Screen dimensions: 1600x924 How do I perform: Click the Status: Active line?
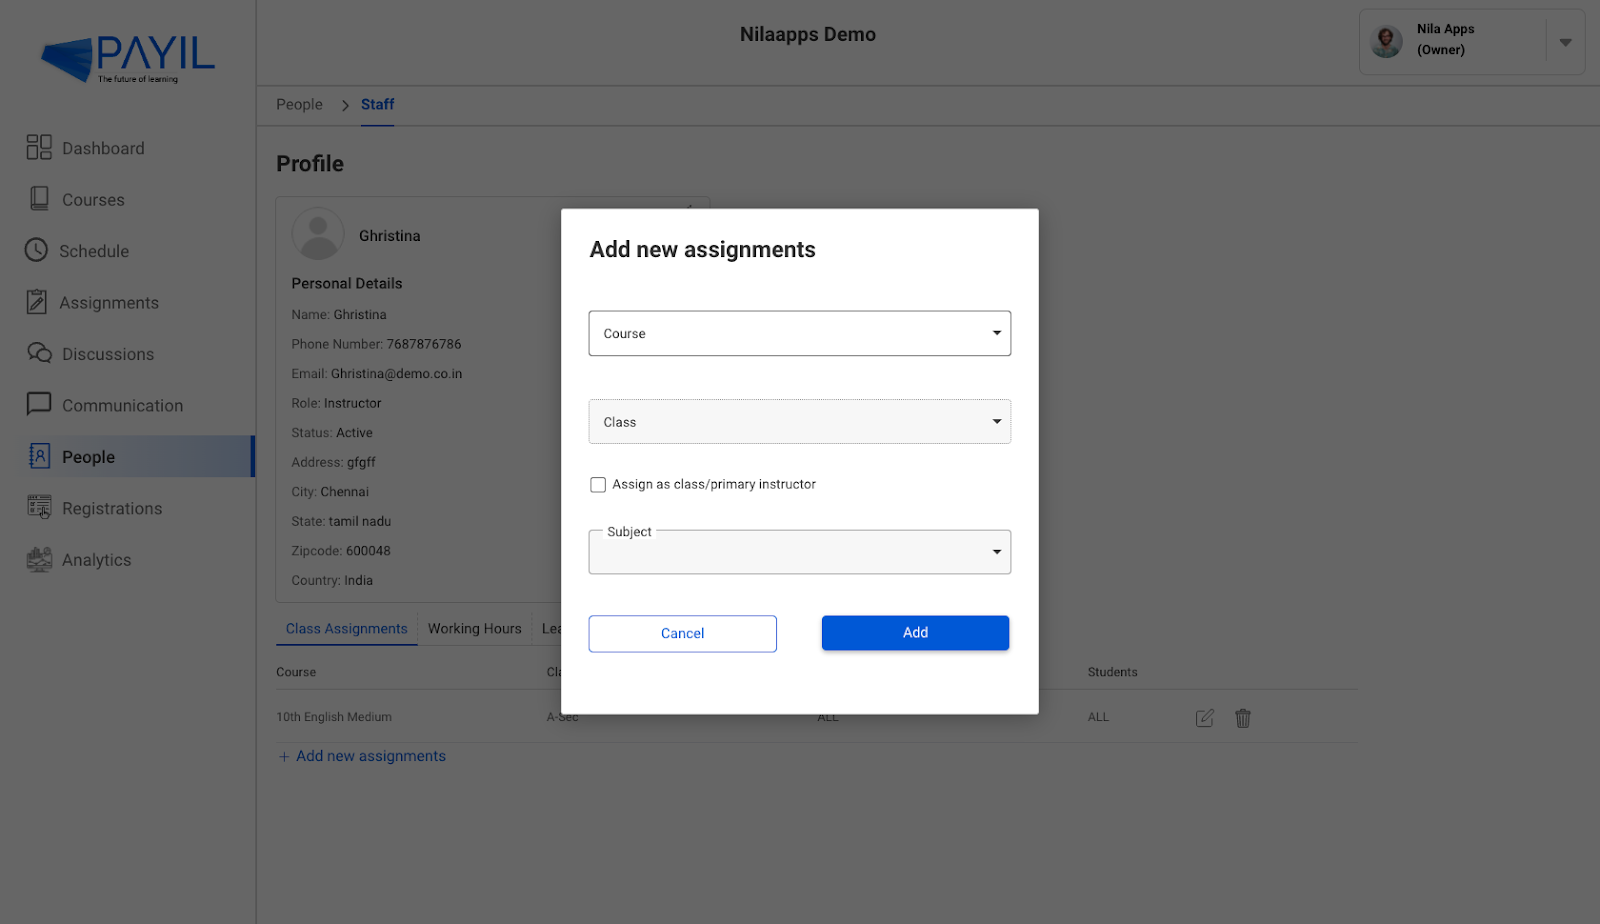(332, 433)
